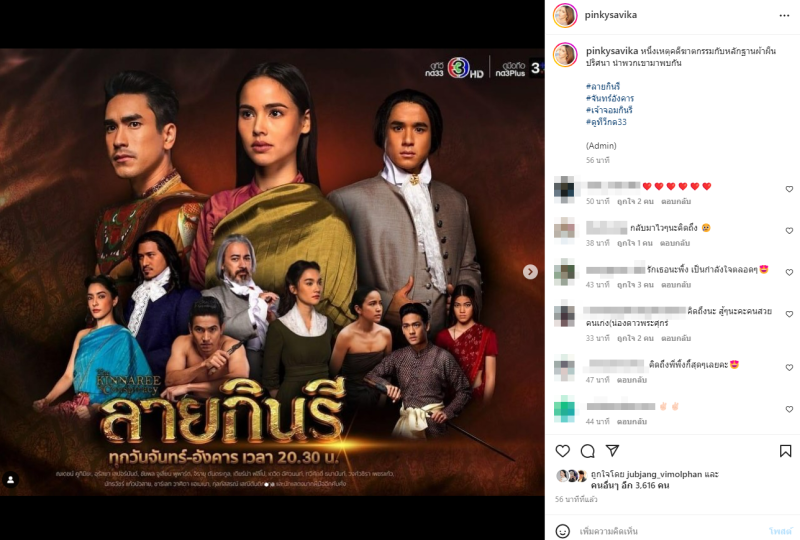Open the #จันทร์อังคาร hashtag

[x=610, y=98]
